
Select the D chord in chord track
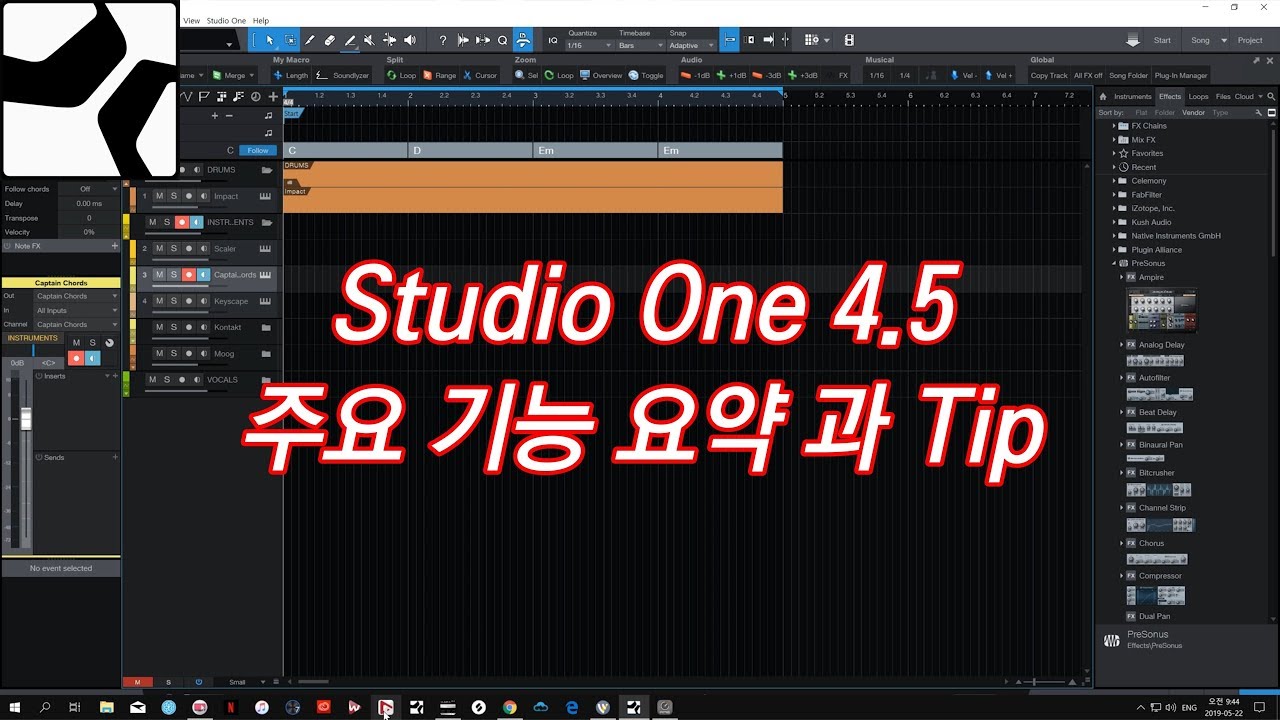470,150
